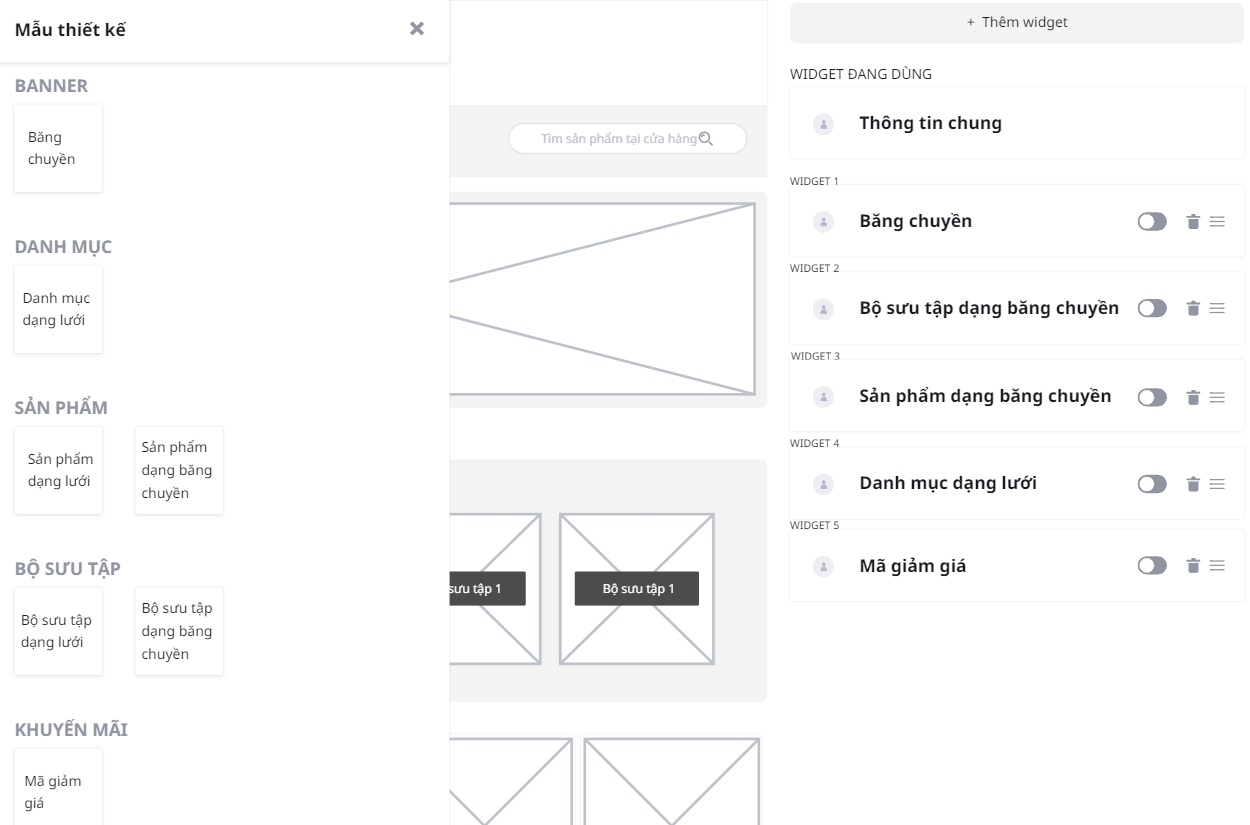
Task: Click the Thêm widget button
Action: pos(1017,22)
